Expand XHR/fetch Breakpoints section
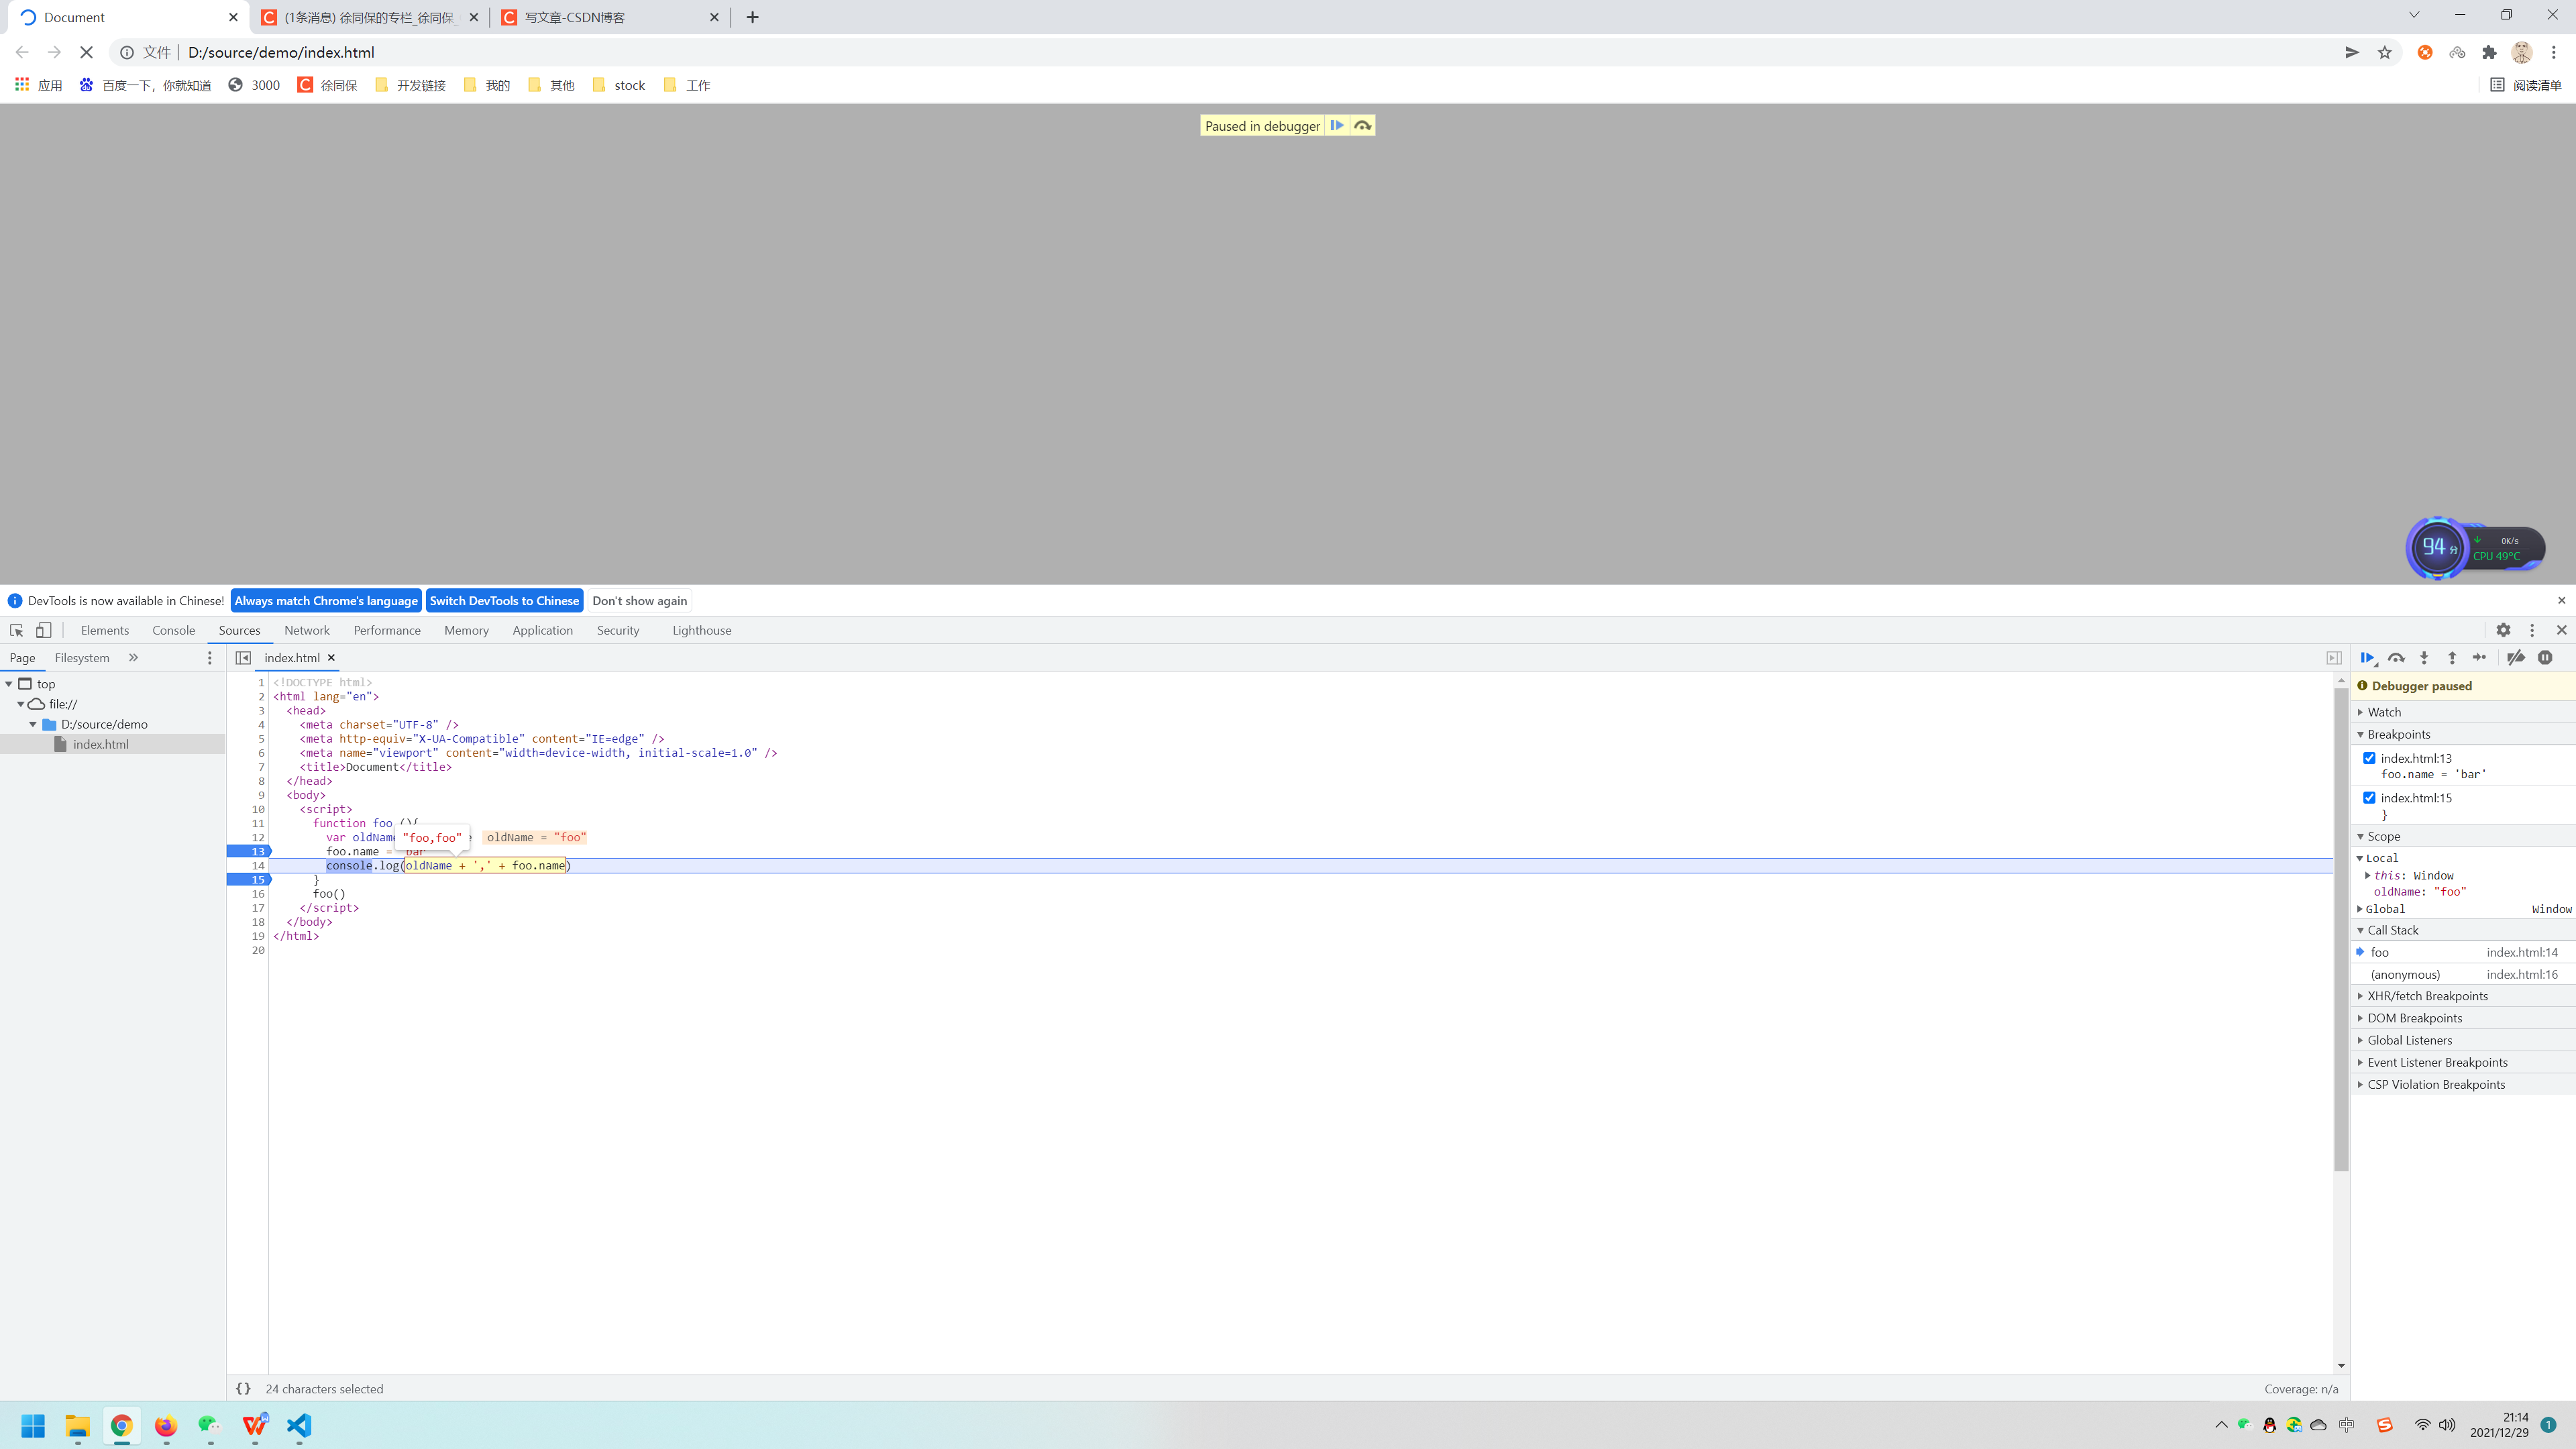Screen dimensions: 2576x1449 pyautogui.click(x=2427, y=996)
